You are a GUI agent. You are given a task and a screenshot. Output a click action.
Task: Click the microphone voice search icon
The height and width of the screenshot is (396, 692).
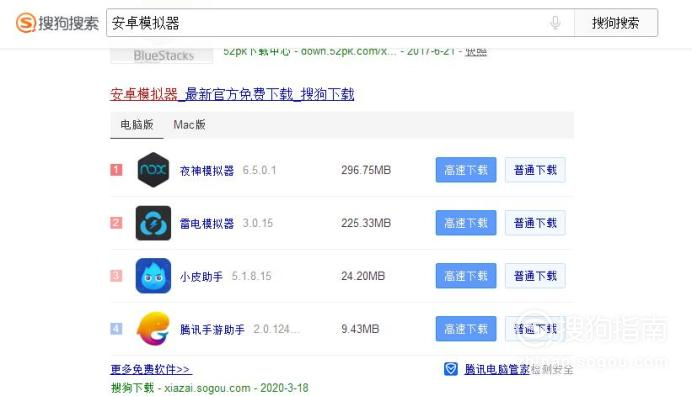tap(555, 23)
